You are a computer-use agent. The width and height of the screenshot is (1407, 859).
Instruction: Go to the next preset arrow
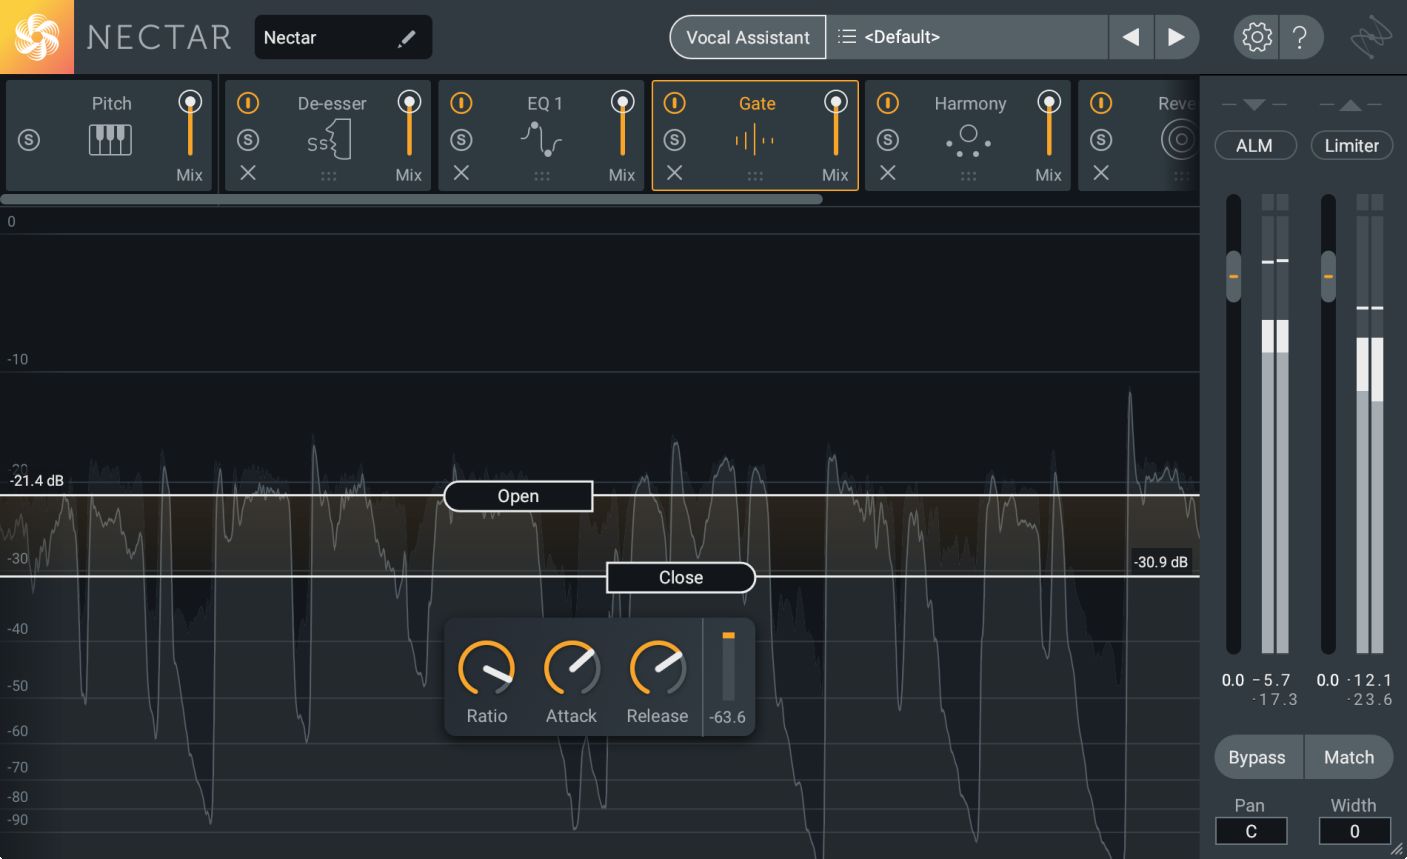(1176, 37)
